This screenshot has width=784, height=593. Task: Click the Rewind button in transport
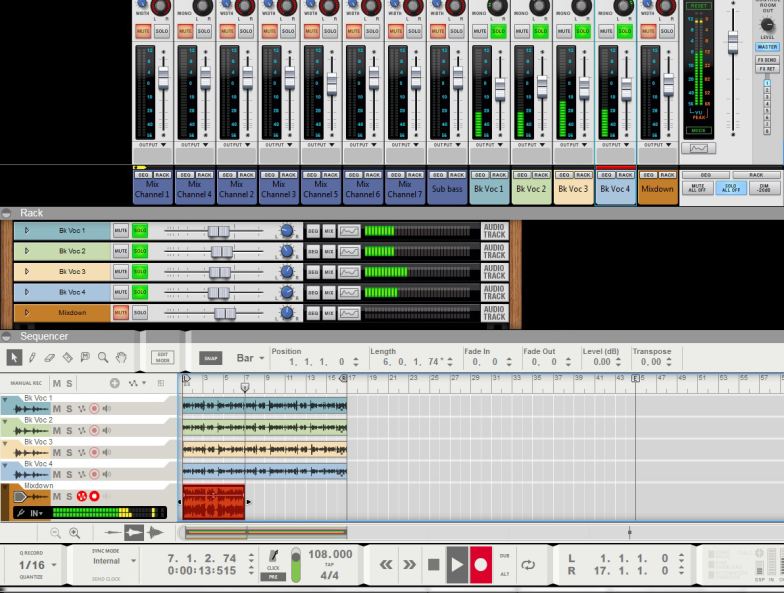click(x=385, y=565)
